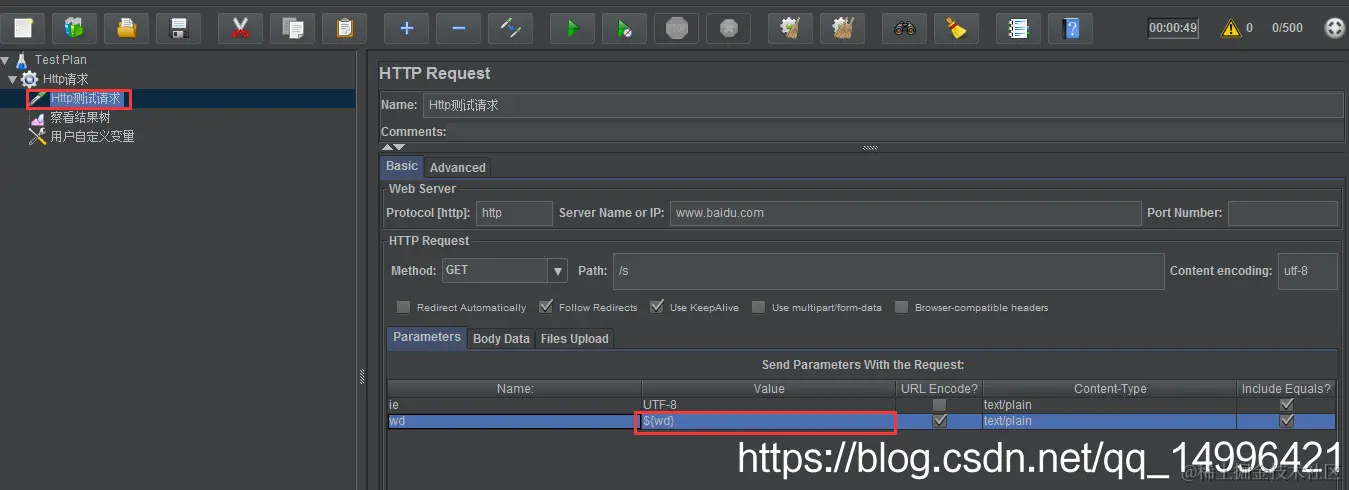Toggle Include Equals for the wd row

[x=1287, y=421]
